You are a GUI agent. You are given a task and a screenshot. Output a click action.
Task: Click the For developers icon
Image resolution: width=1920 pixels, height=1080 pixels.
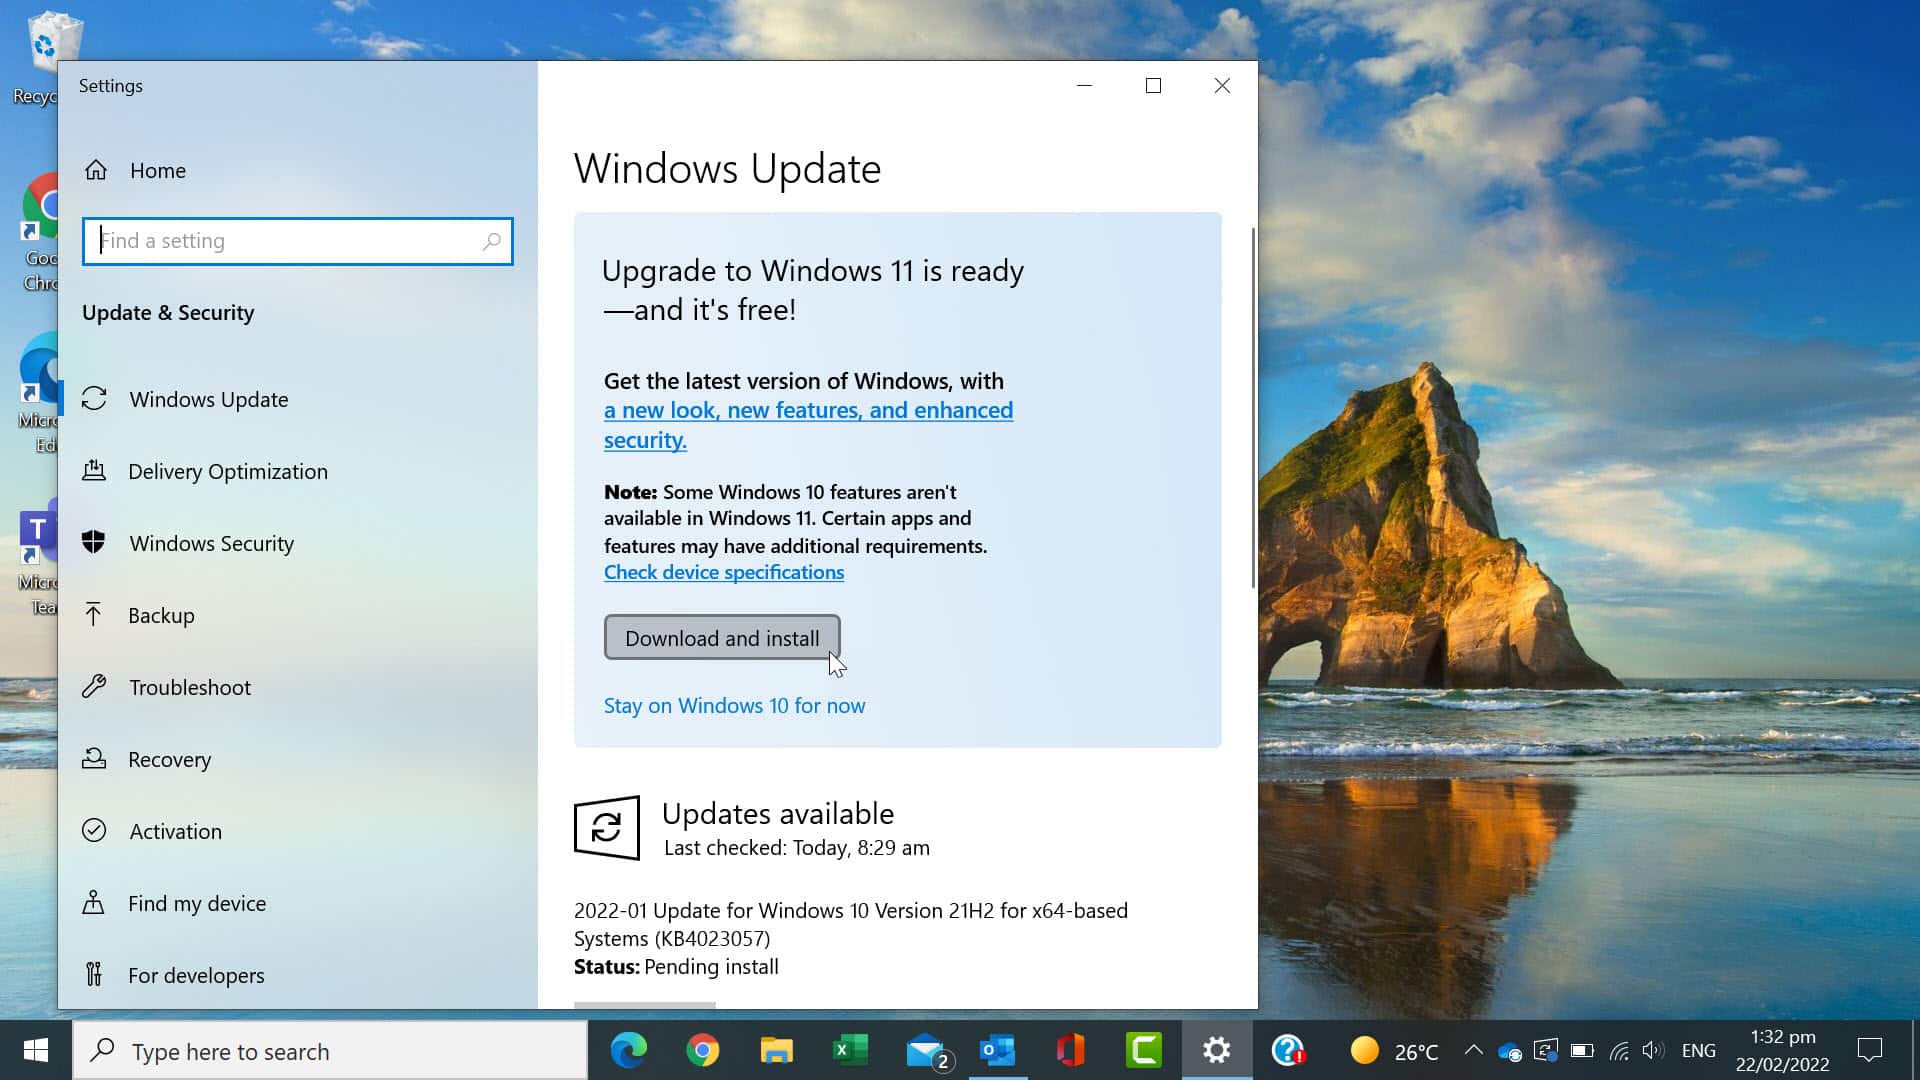pyautogui.click(x=94, y=974)
